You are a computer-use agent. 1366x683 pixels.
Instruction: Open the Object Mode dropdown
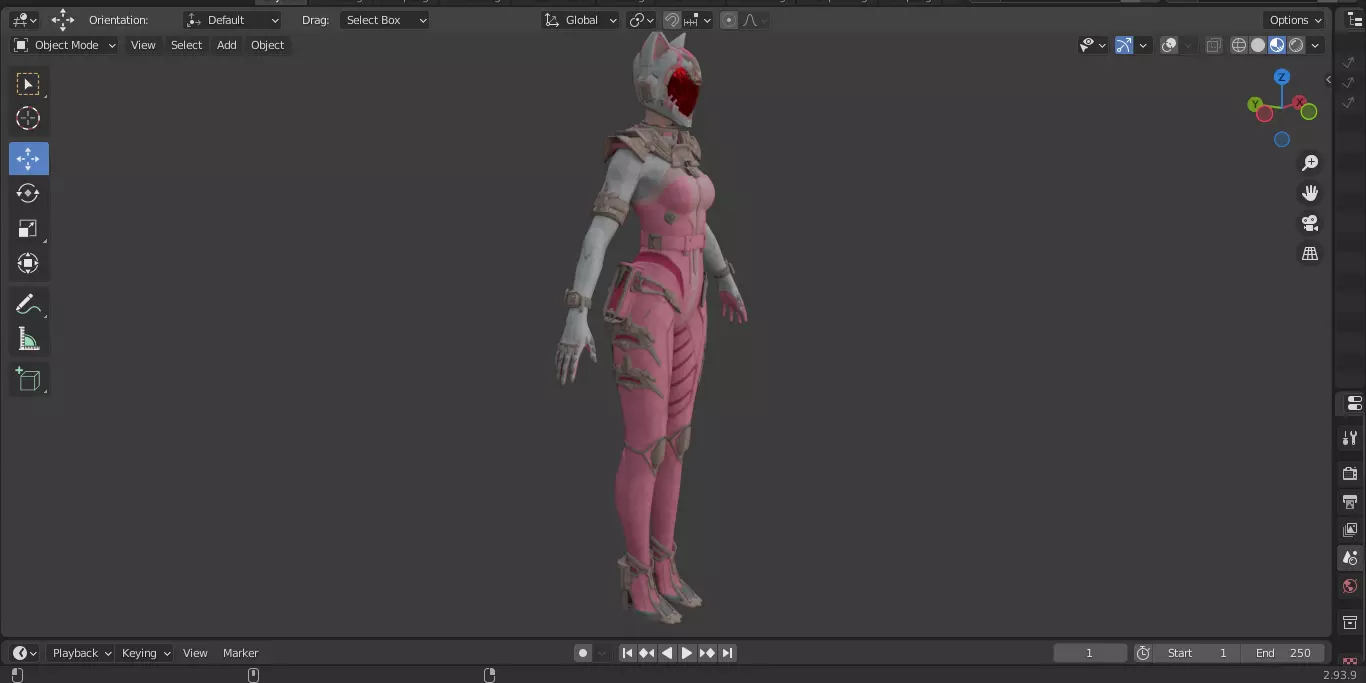pyautogui.click(x=65, y=45)
